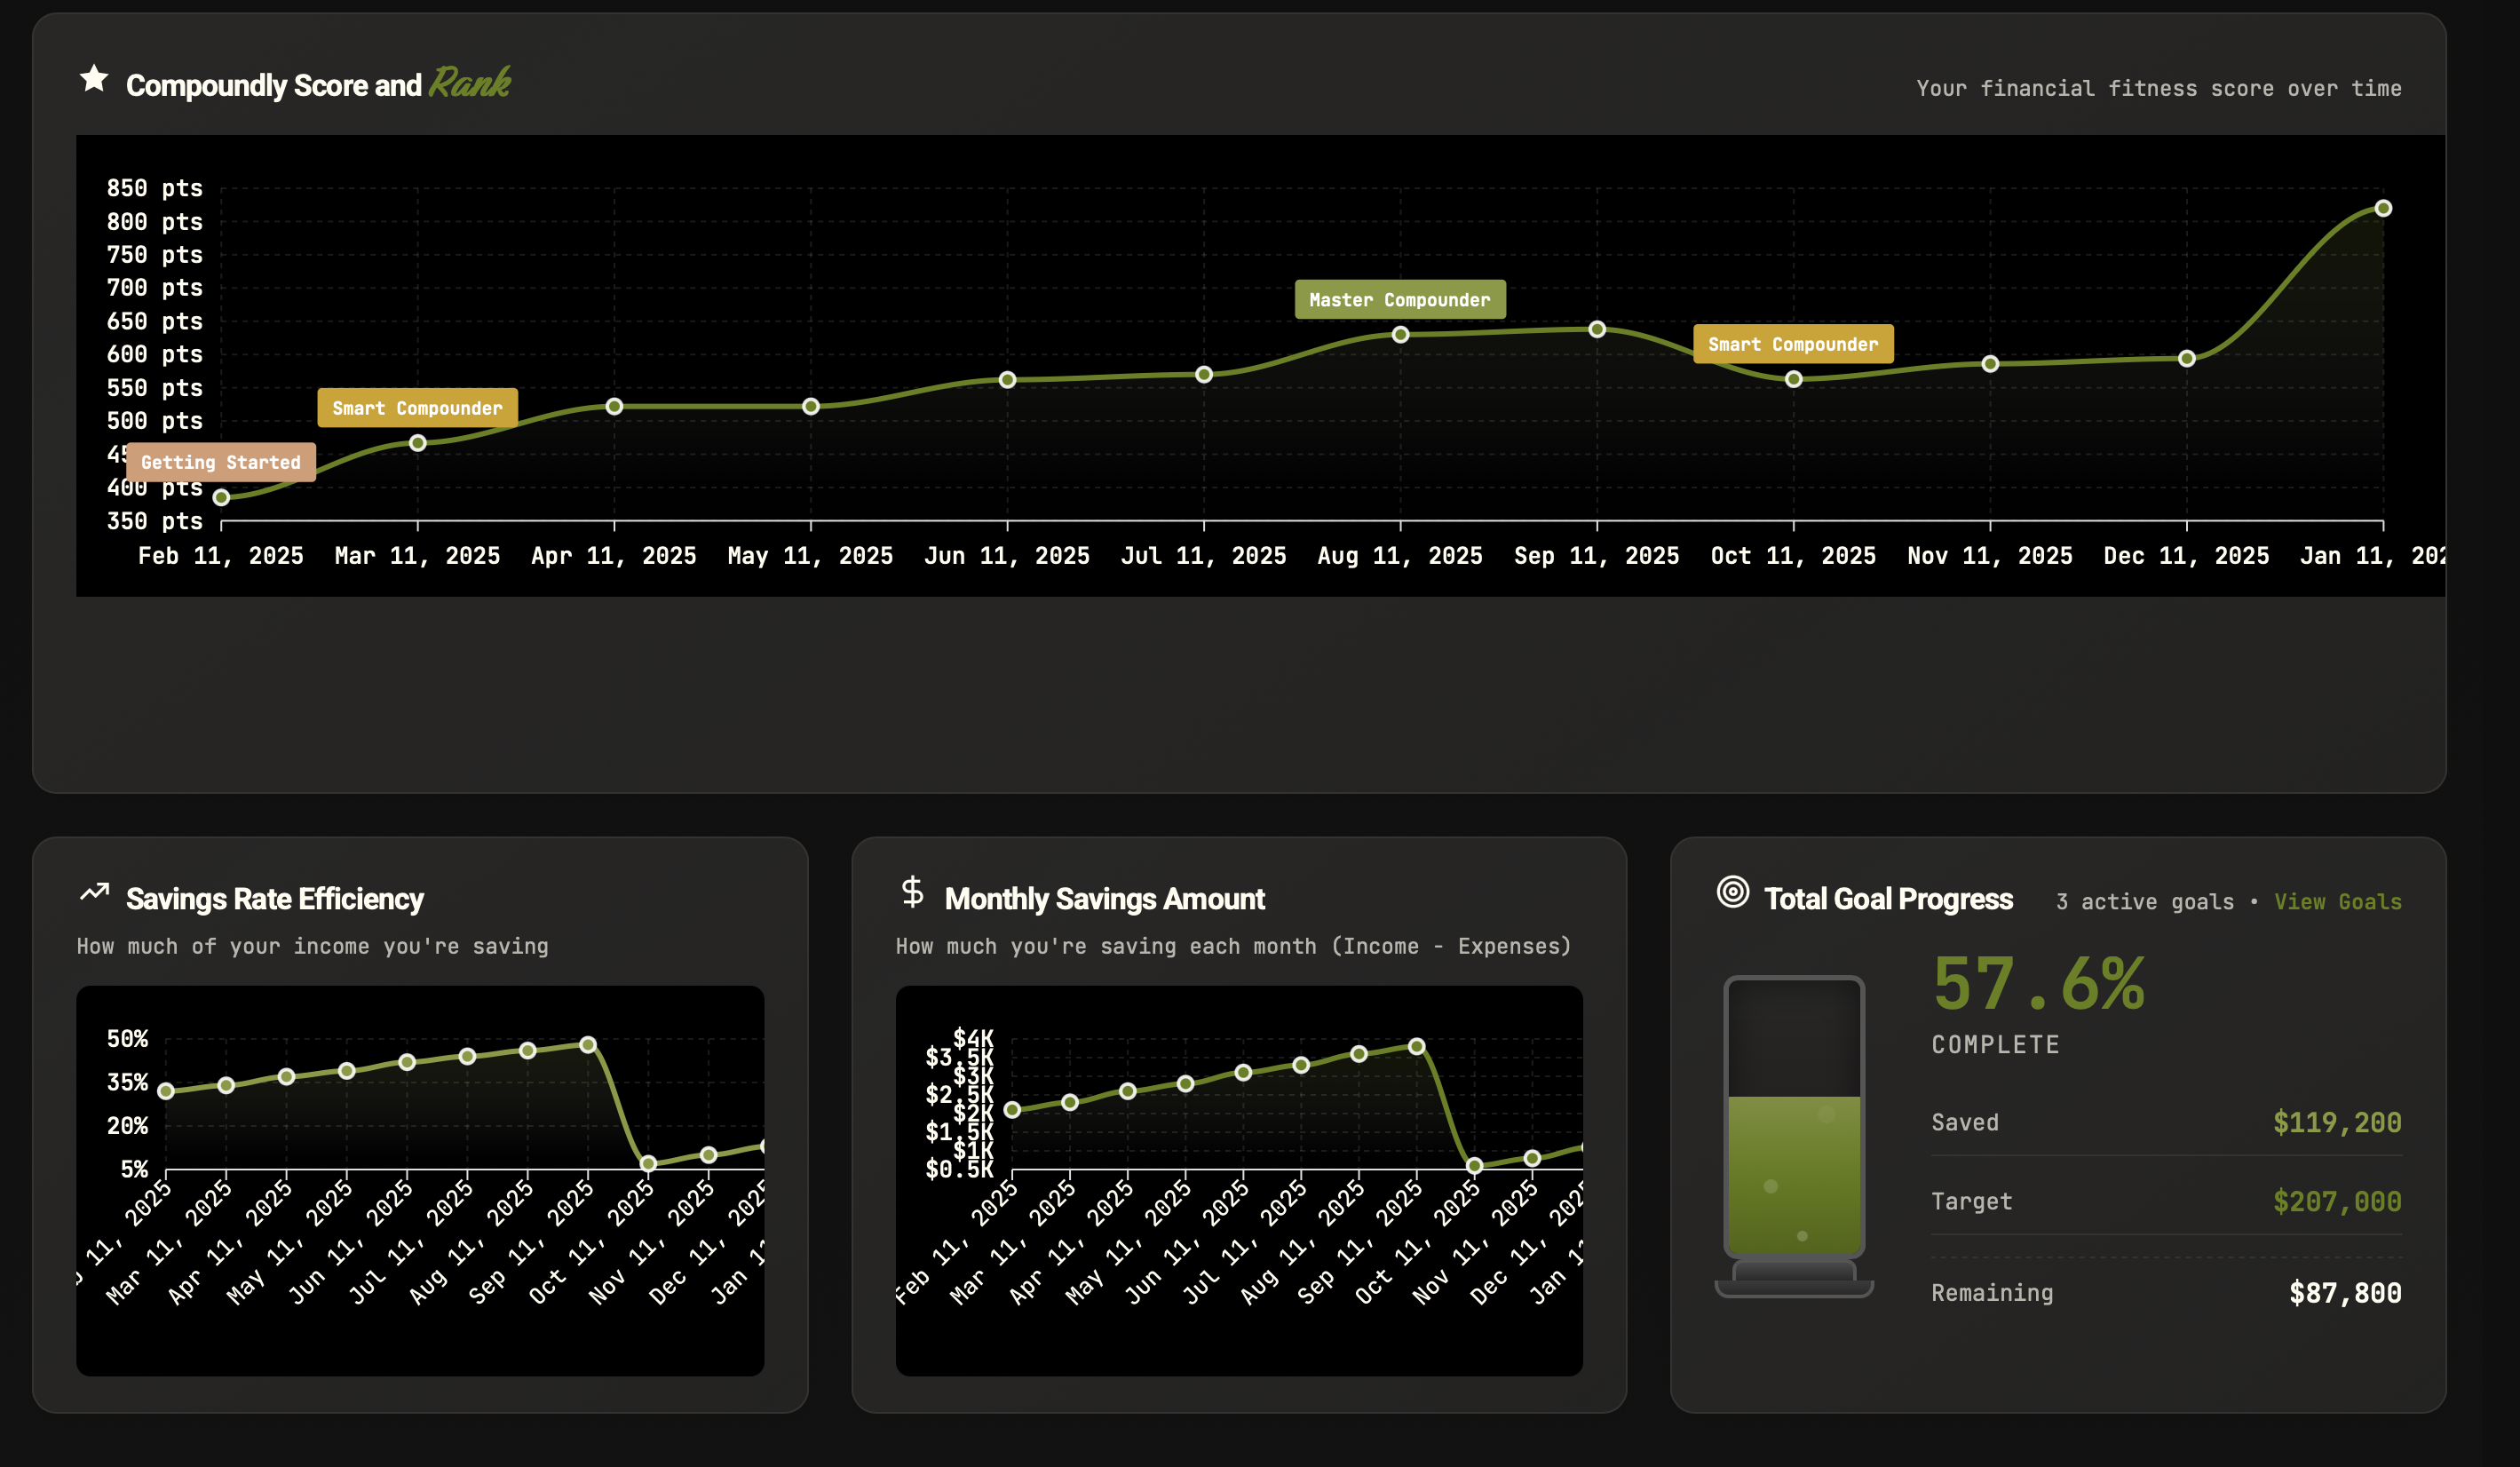Click the savings rate peak point near 50%
The width and height of the screenshot is (2520, 1467).
tap(588, 1044)
